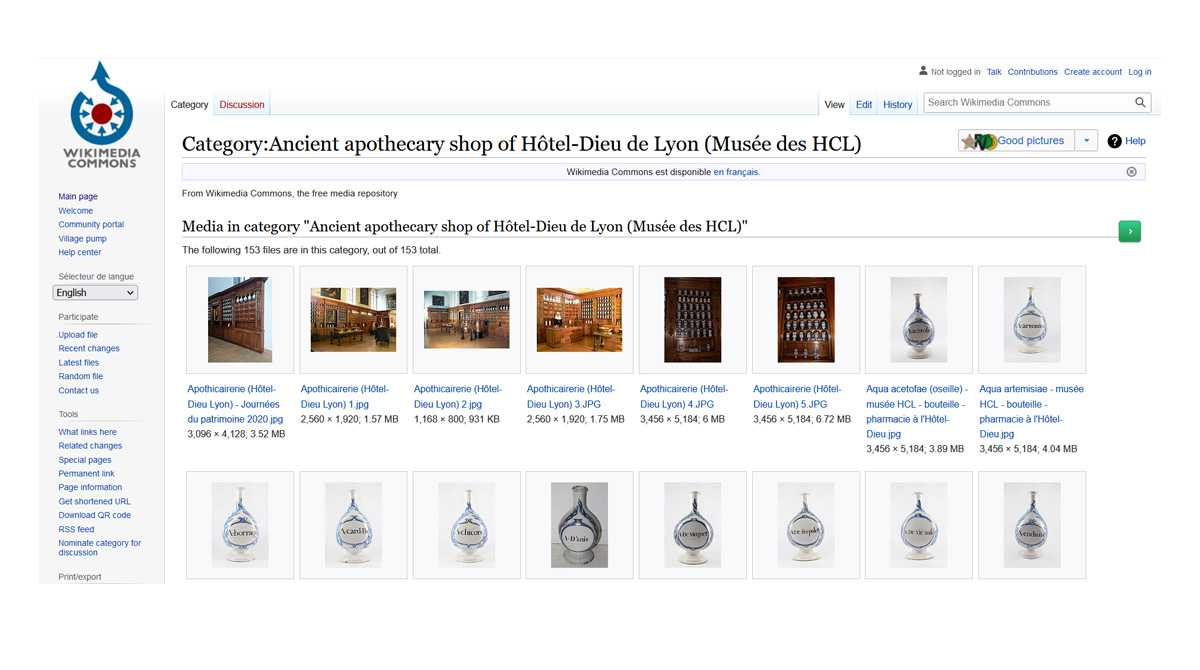Dismiss the French language availability notice
Image resolution: width=1200 pixels, height=670 pixels.
click(x=1131, y=172)
